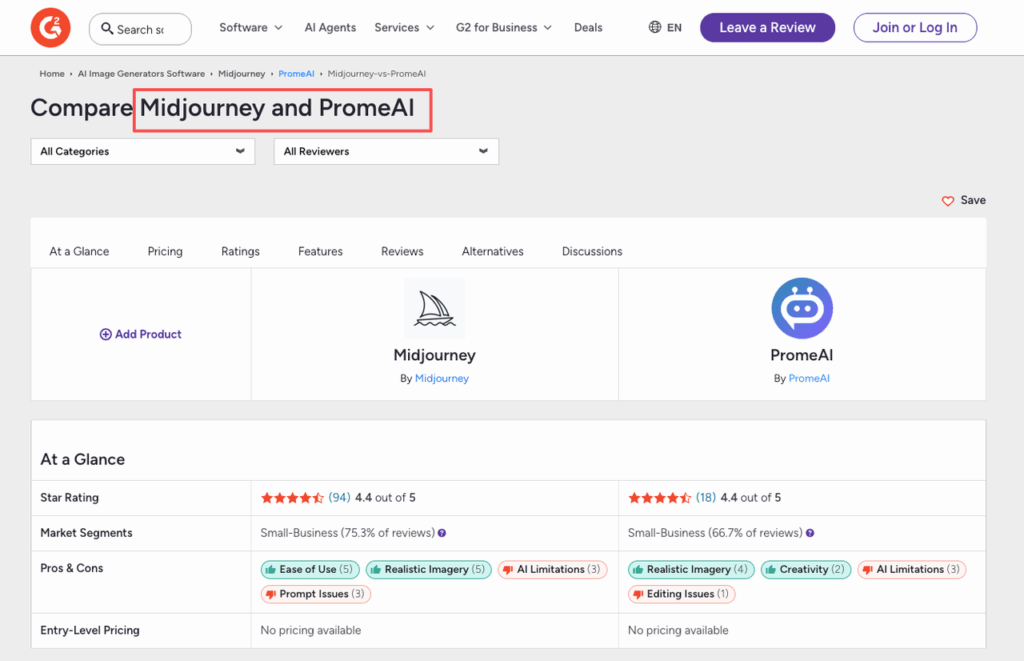Open Midjourney (94) reviews count link
This screenshot has height=661, width=1024.
[340, 498]
